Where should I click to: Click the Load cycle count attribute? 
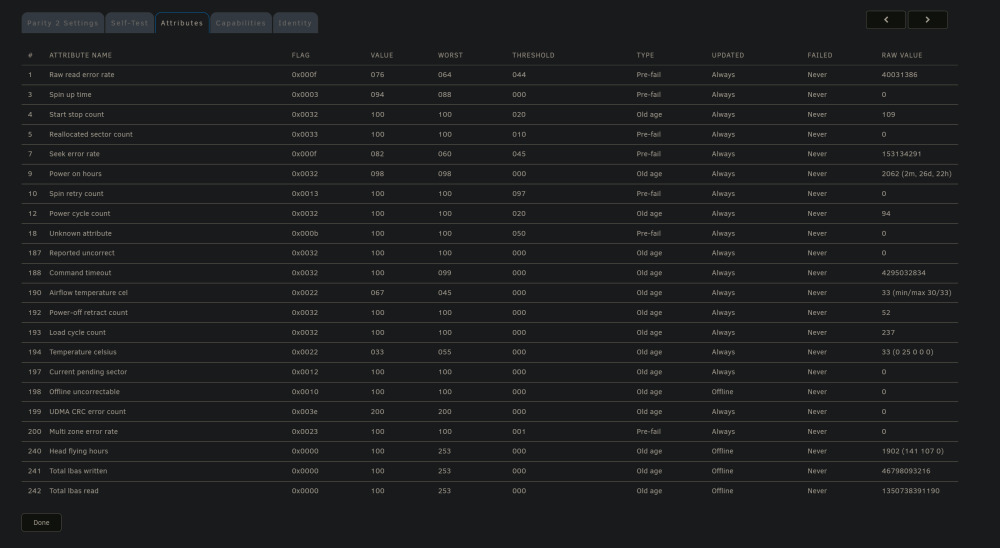coord(78,332)
